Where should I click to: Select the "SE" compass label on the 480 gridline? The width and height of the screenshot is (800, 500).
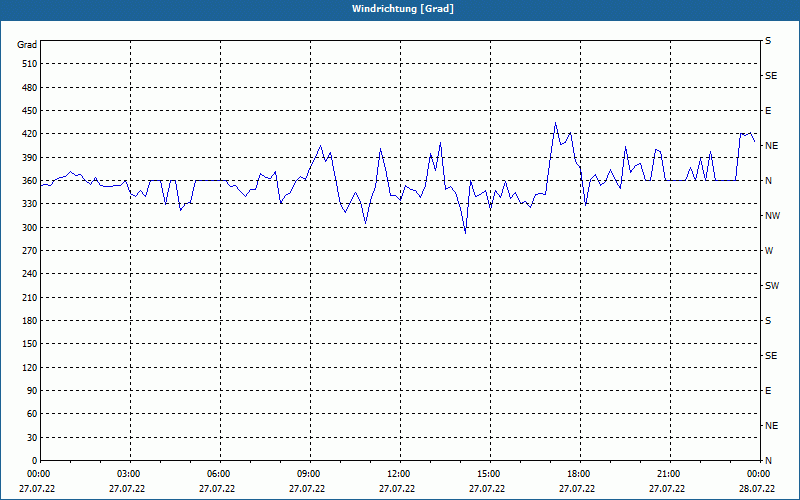[771, 76]
